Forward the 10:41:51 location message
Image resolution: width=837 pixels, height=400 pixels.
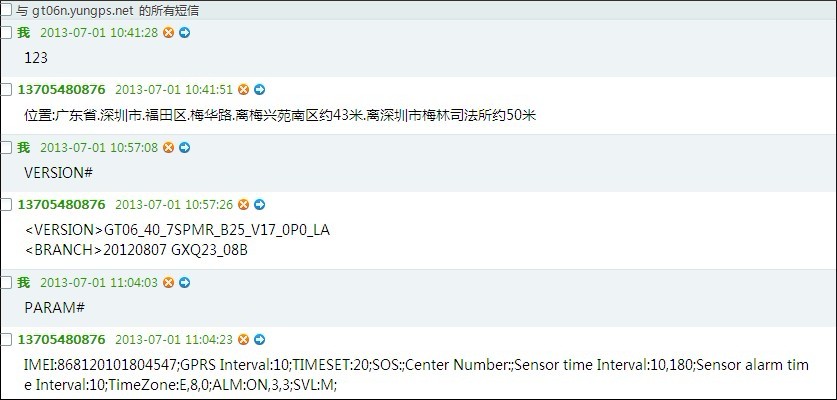click(x=259, y=90)
